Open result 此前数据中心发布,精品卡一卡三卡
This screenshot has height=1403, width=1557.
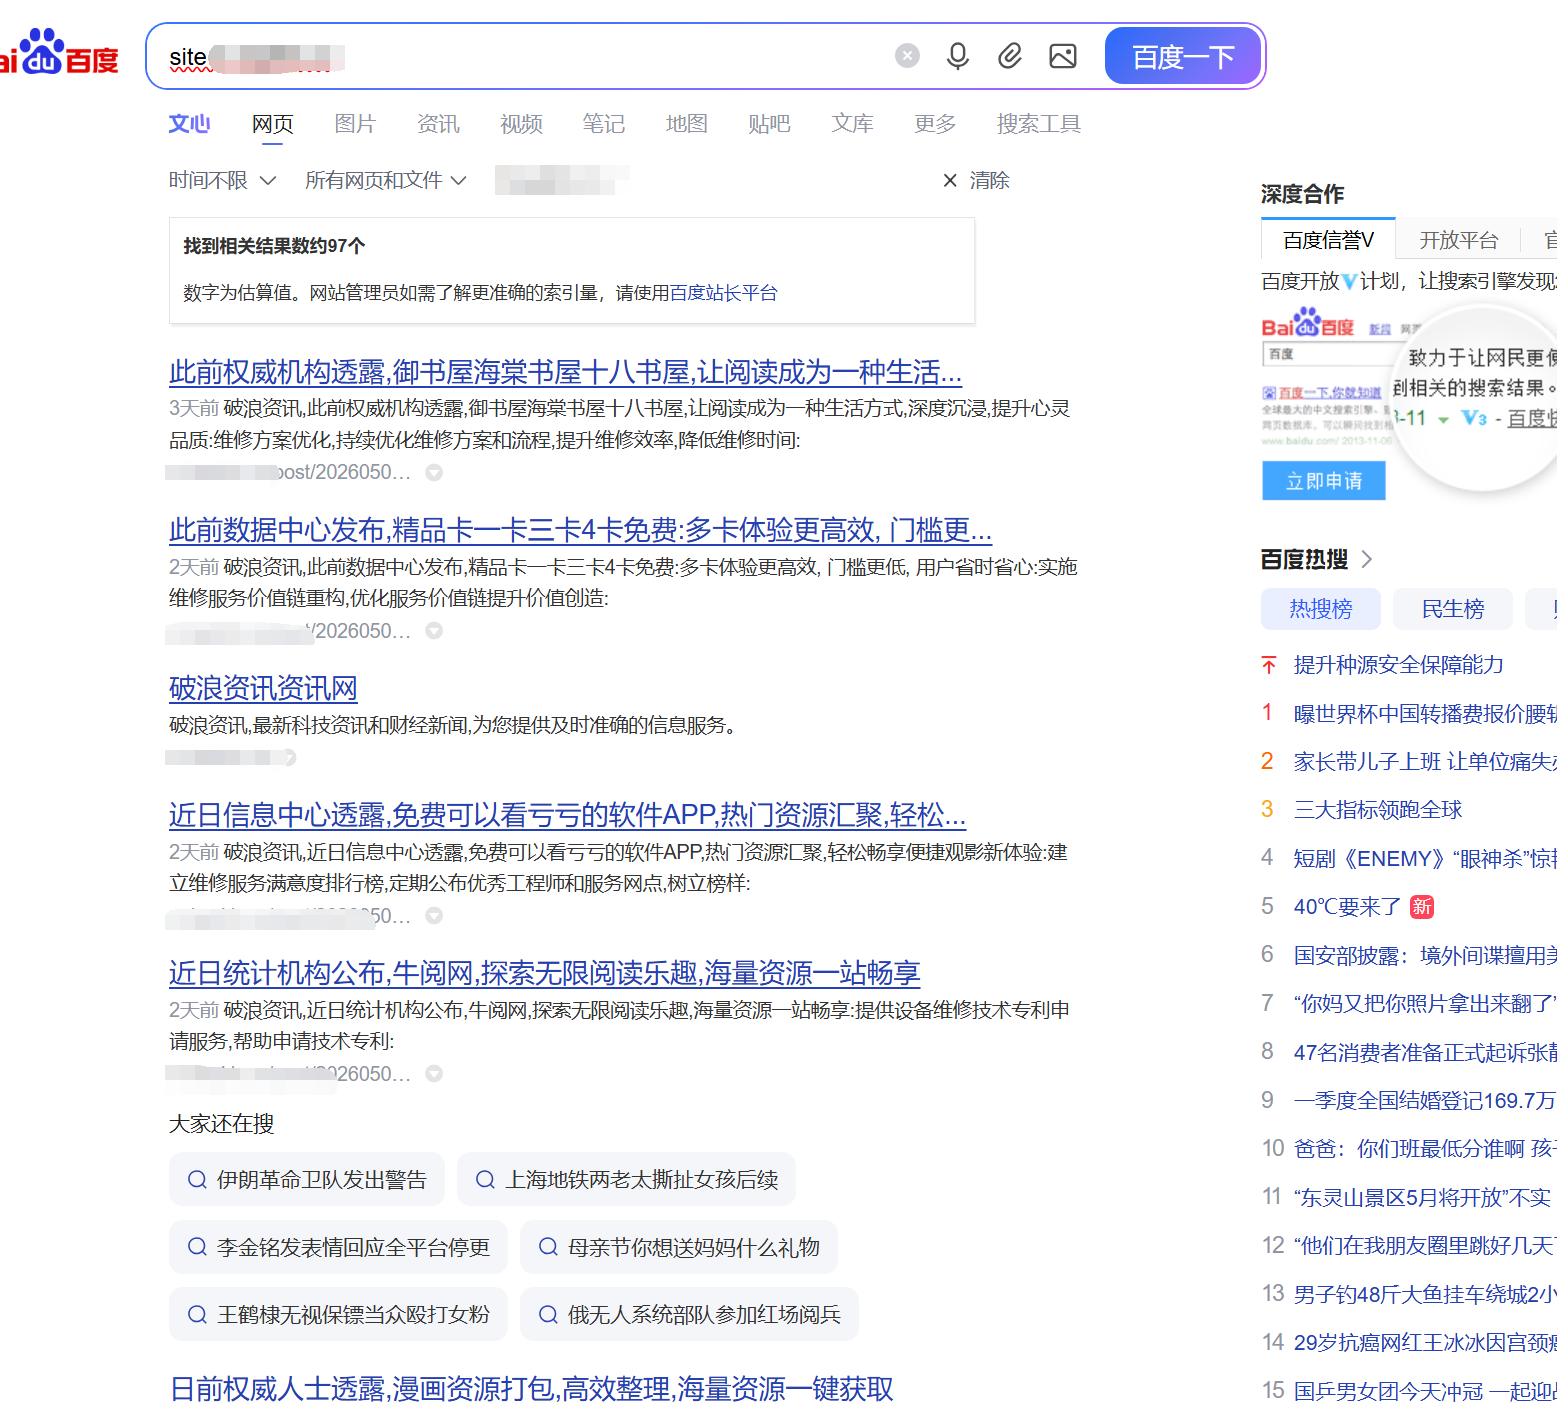click(580, 530)
